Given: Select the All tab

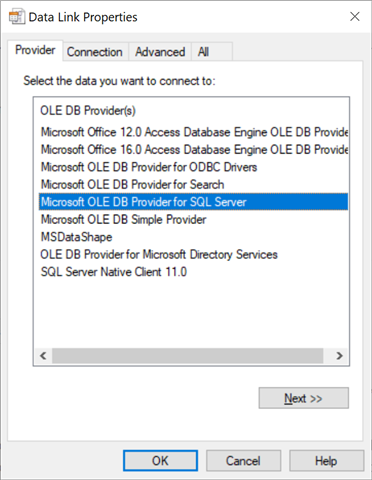Looking at the screenshot, I should (203, 52).
